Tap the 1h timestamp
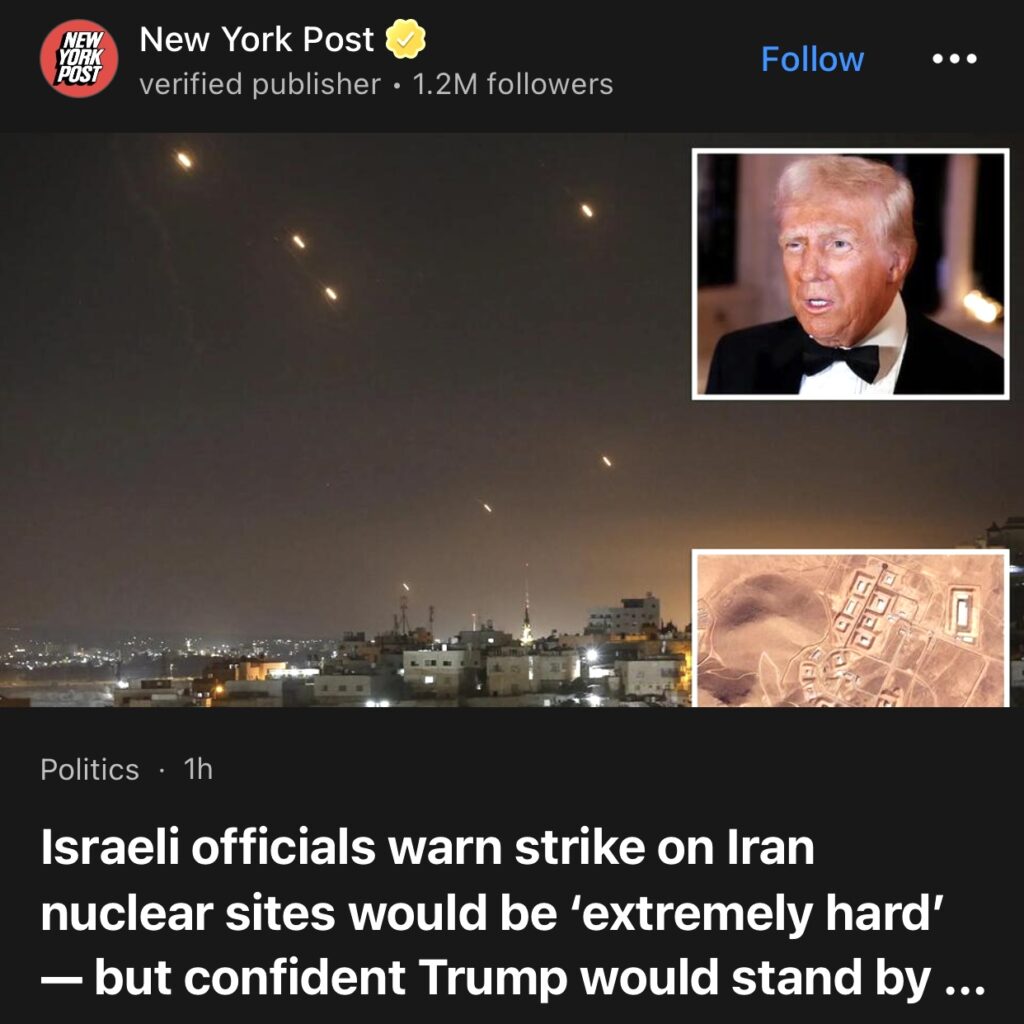This screenshot has height=1024, width=1024. [x=199, y=769]
